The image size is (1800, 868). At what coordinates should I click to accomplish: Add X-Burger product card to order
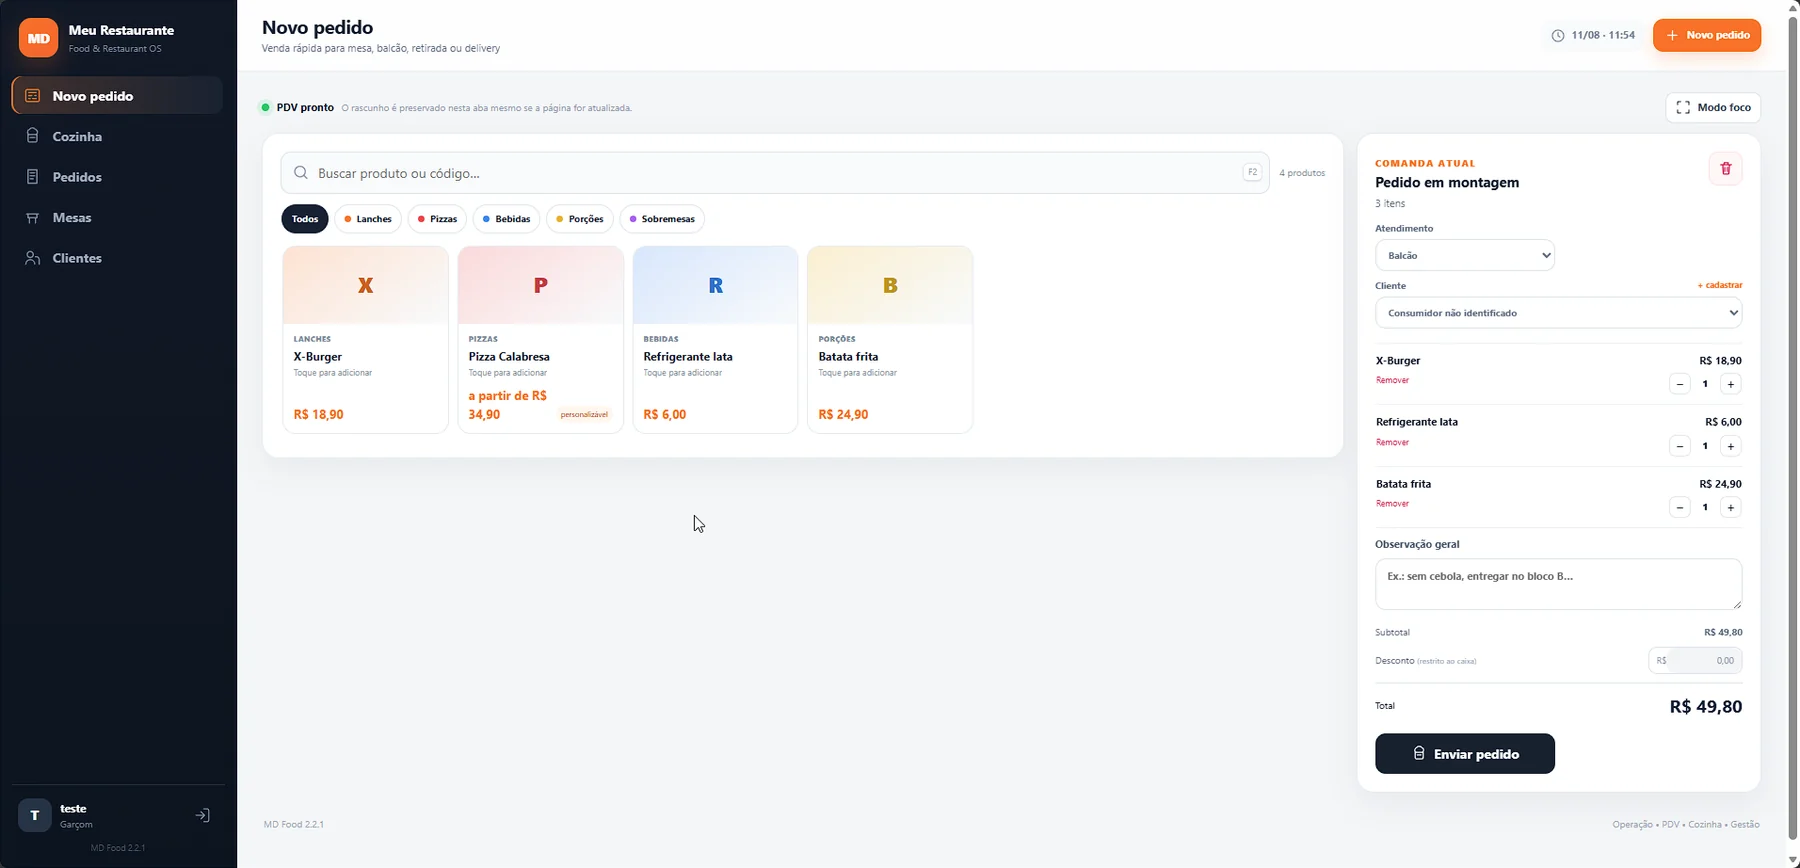366,340
